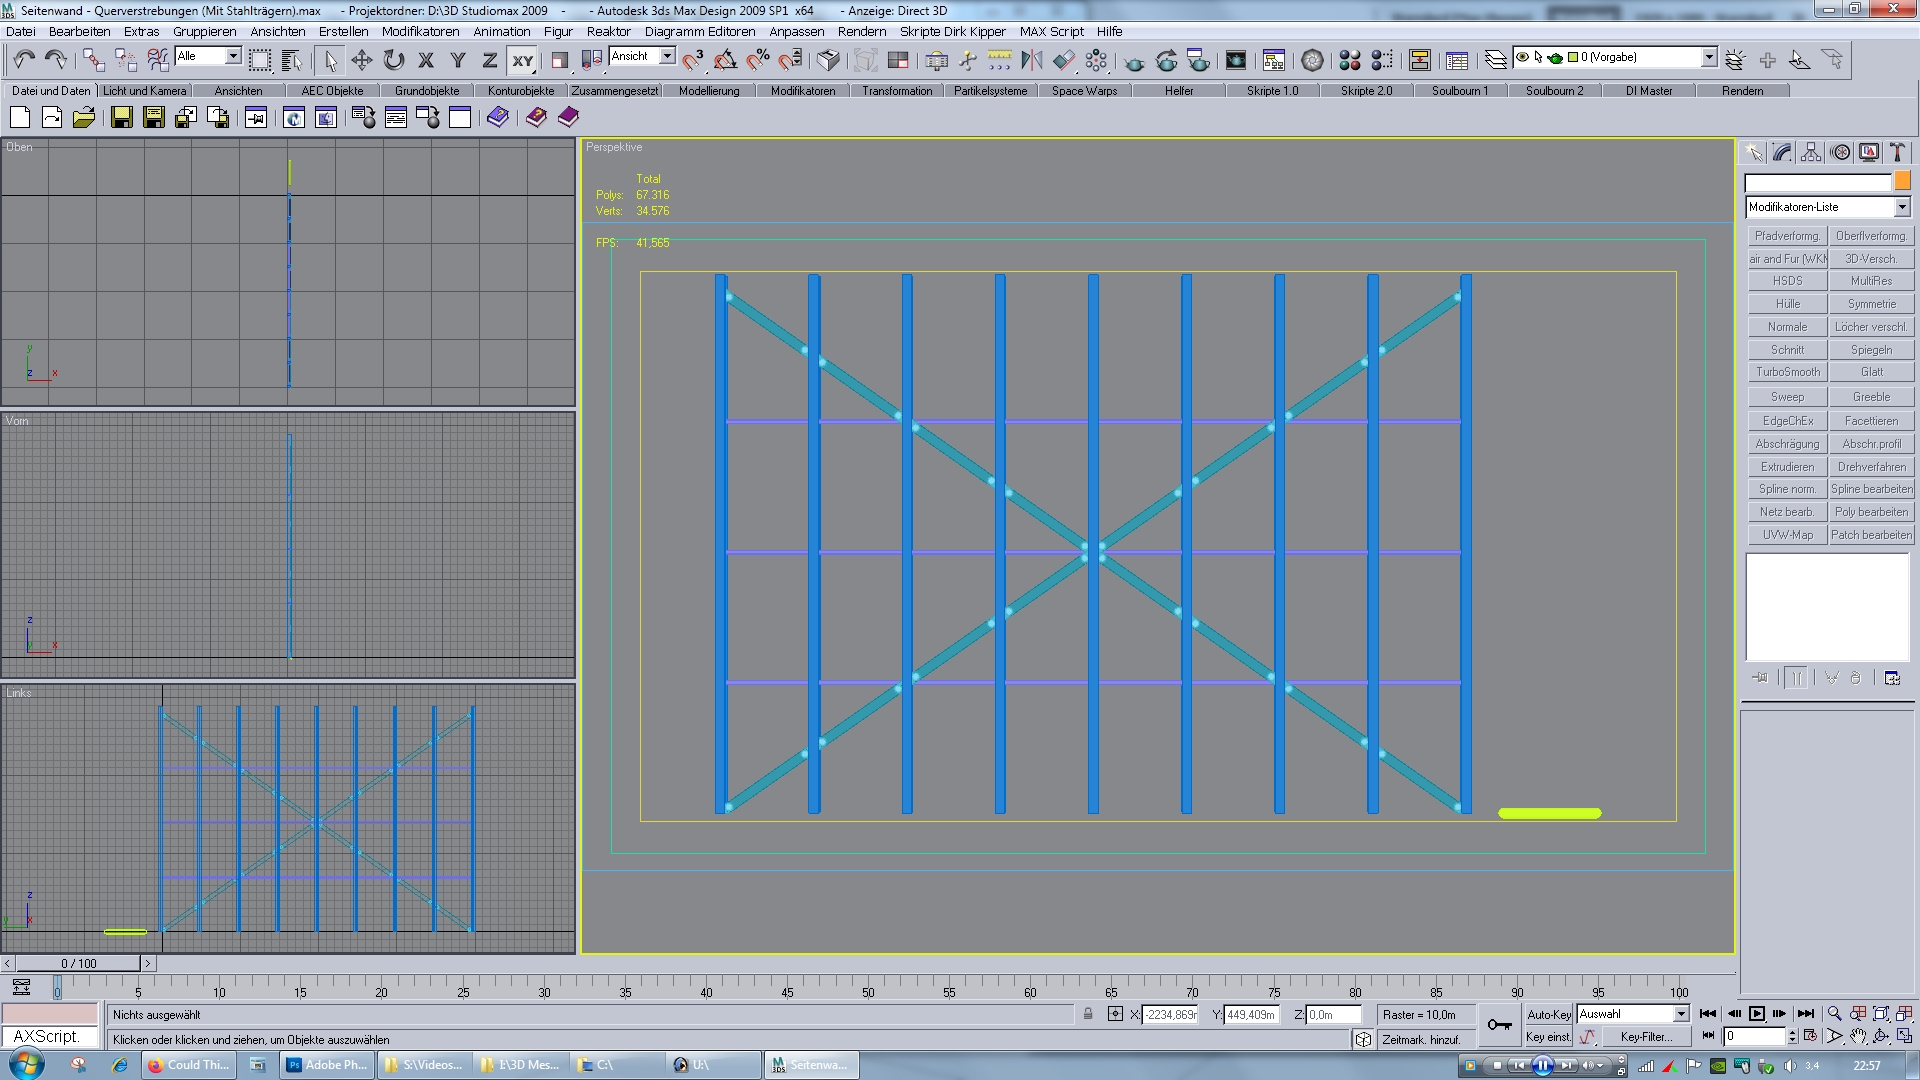The height and width of the screenshot is (1080, 1920).
Task: Open file with folder icon
Action: click(x=84, y=118)
